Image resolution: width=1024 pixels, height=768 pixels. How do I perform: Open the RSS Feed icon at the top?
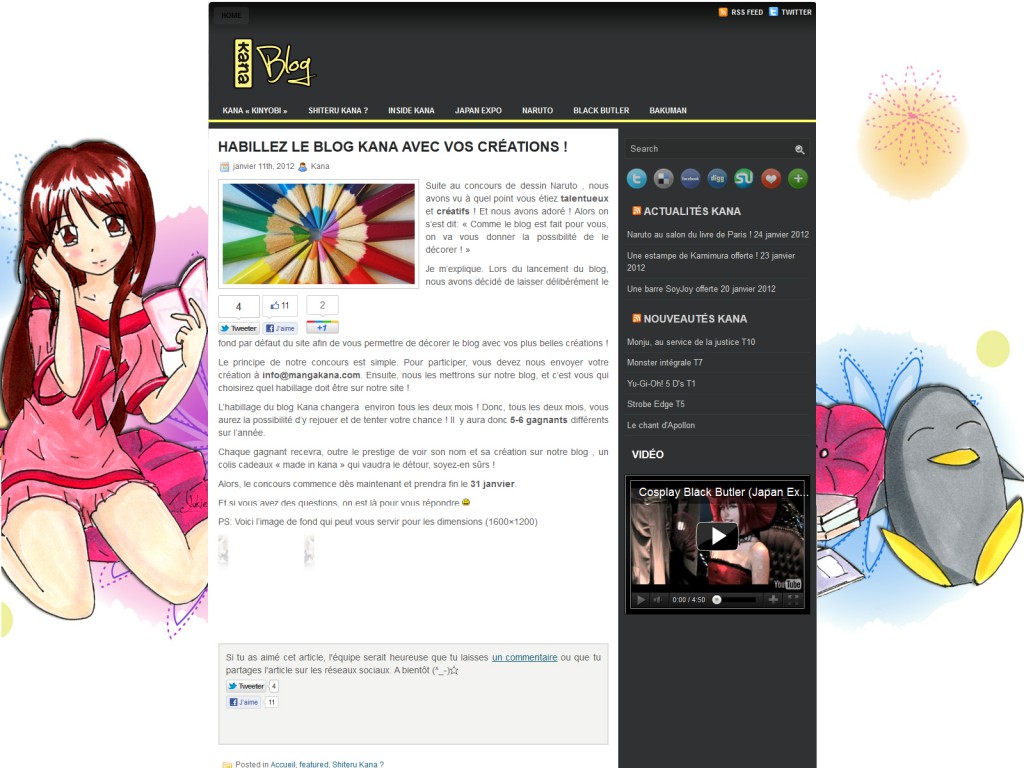point(723,11)
